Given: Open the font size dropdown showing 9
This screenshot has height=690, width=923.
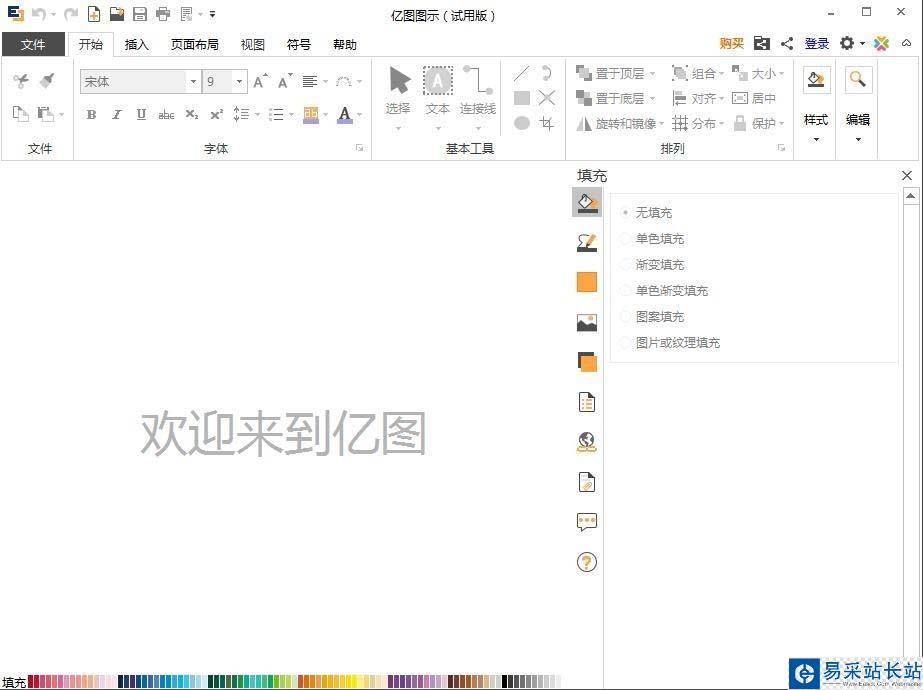Looking at the screenshot, I should pos(239,82).
